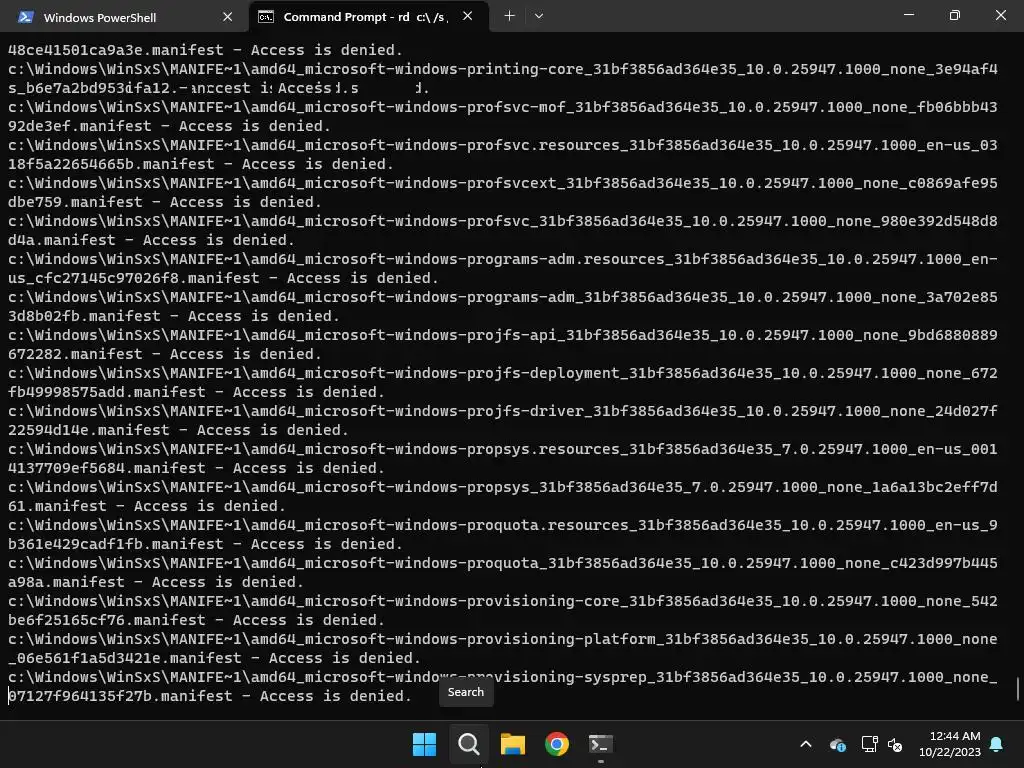The image size is (1024, 768).
Task: Expand the new tab profile dropdown
Action: tap(539, 16)
